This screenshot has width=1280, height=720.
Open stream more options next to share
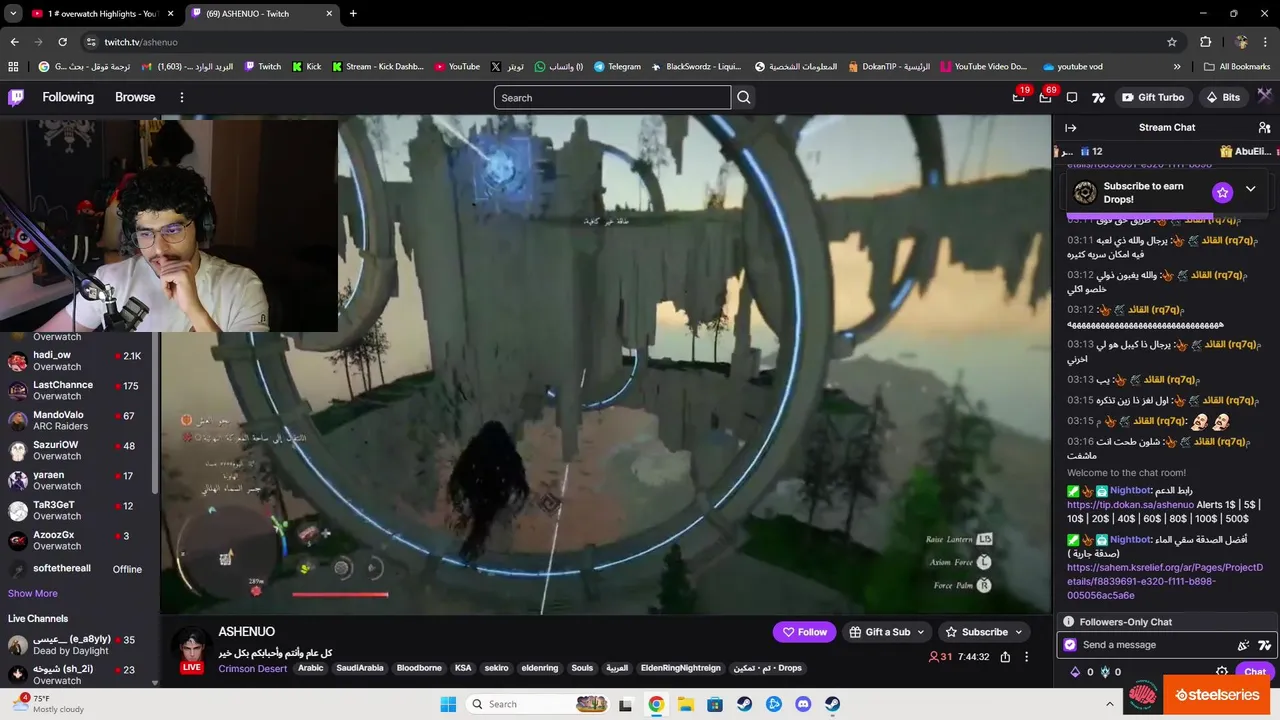point(1026,657)
